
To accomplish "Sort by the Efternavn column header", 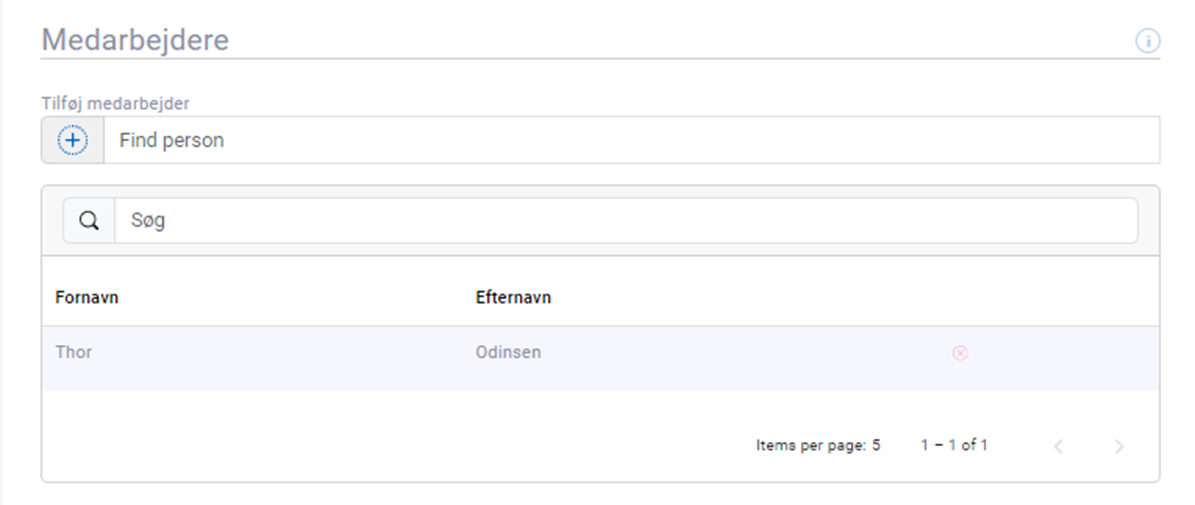I will coord(513,298).
